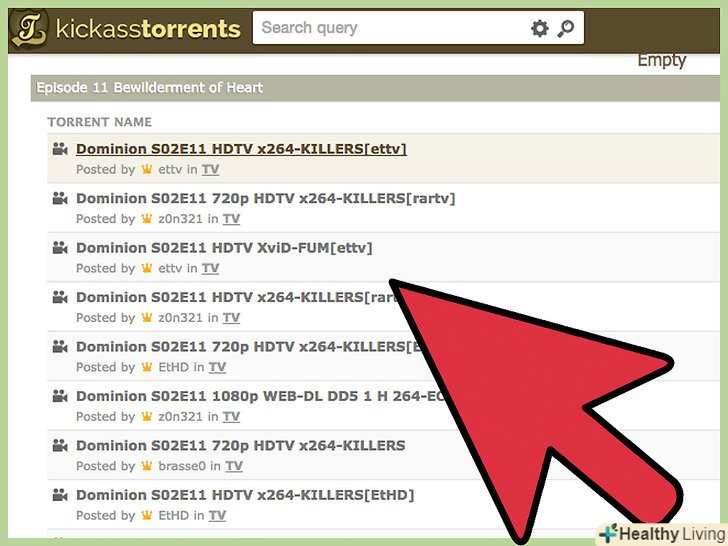The image size is (728, 546).
Task: Open TV category link in first row
Action: pyautogui.click(x=210, y=169)
